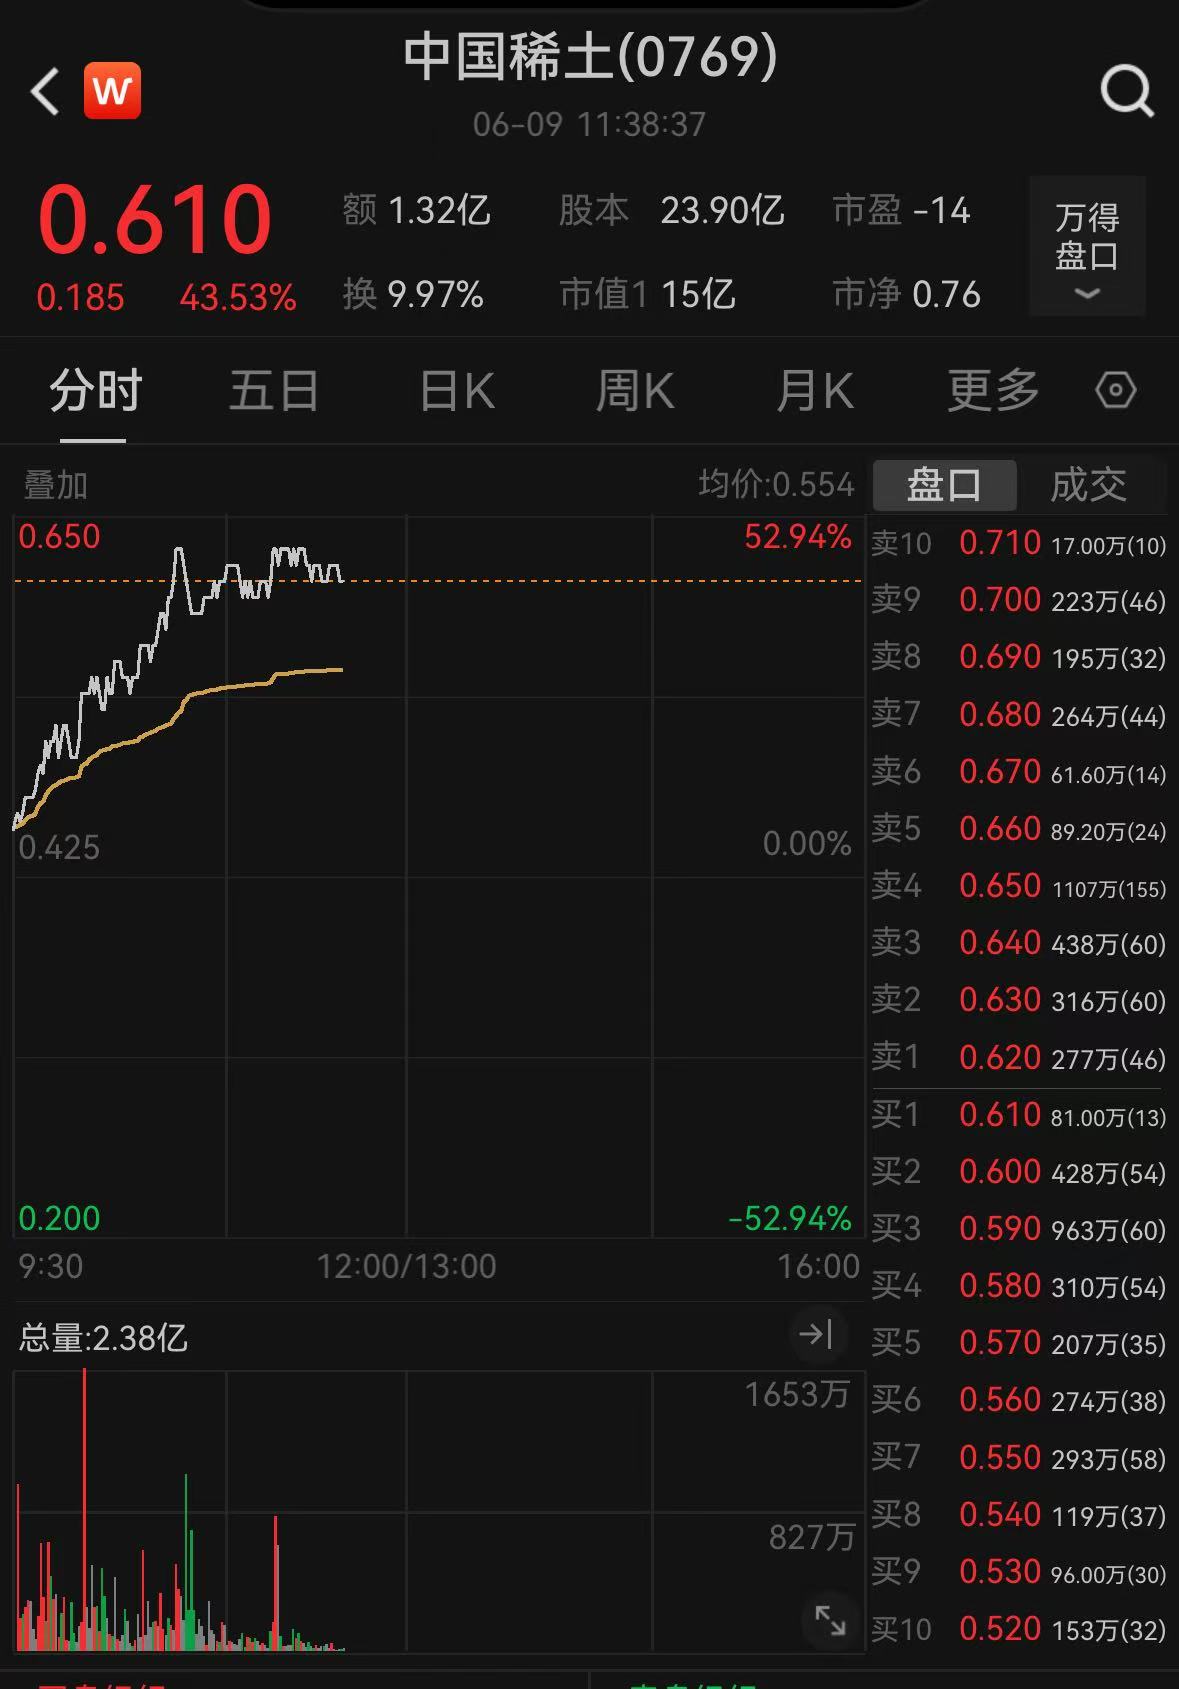Tap the average price 均价:0.554
Screen dimensions: 1179x1689
tap(776, 485)
